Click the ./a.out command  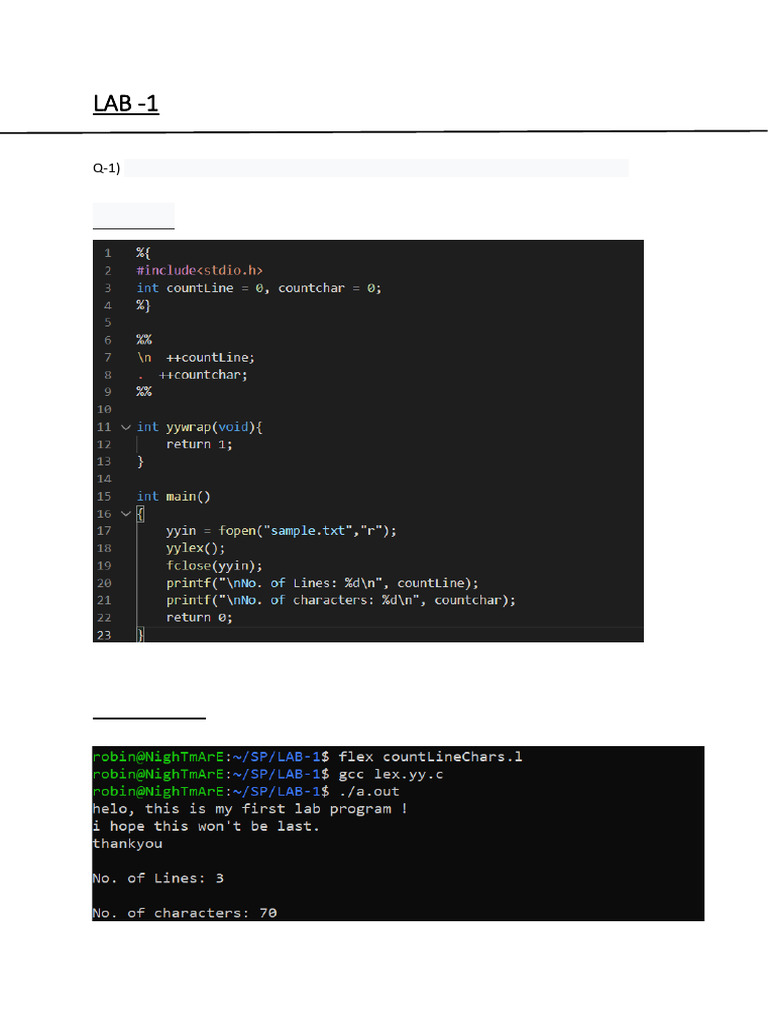(369, 792)
